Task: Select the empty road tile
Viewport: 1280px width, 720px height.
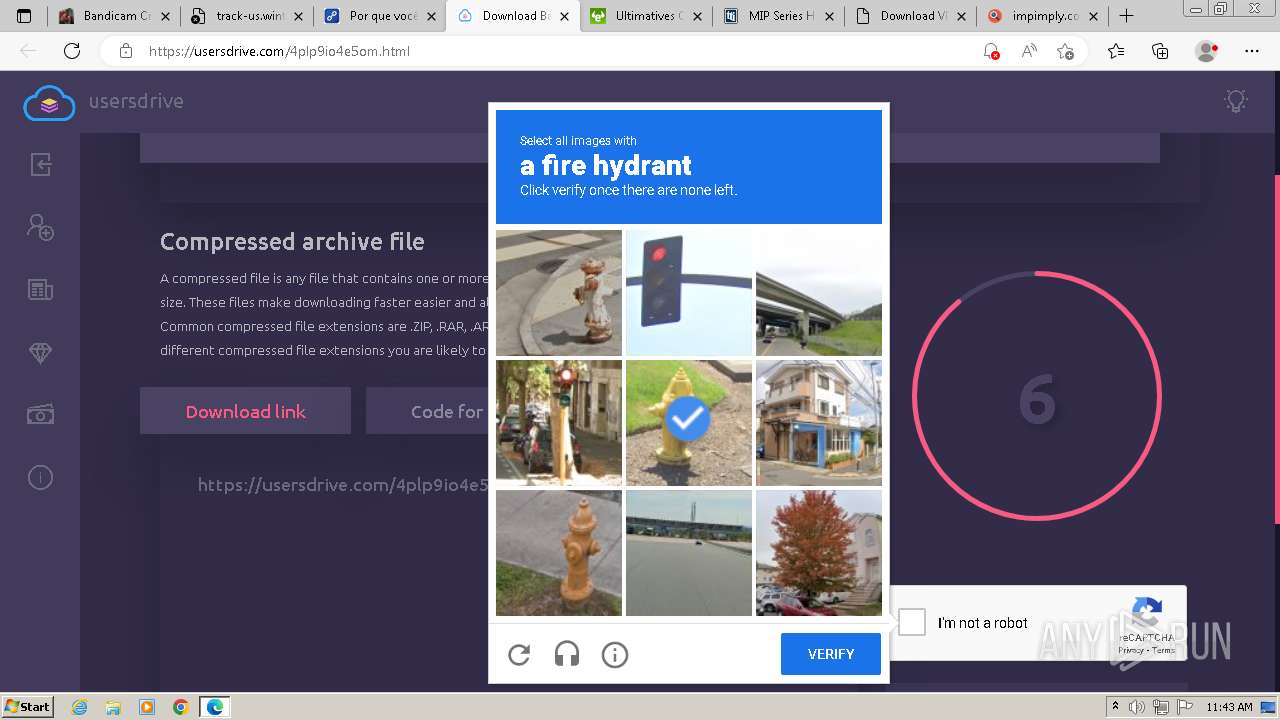Action: click(x=689, y=553)
